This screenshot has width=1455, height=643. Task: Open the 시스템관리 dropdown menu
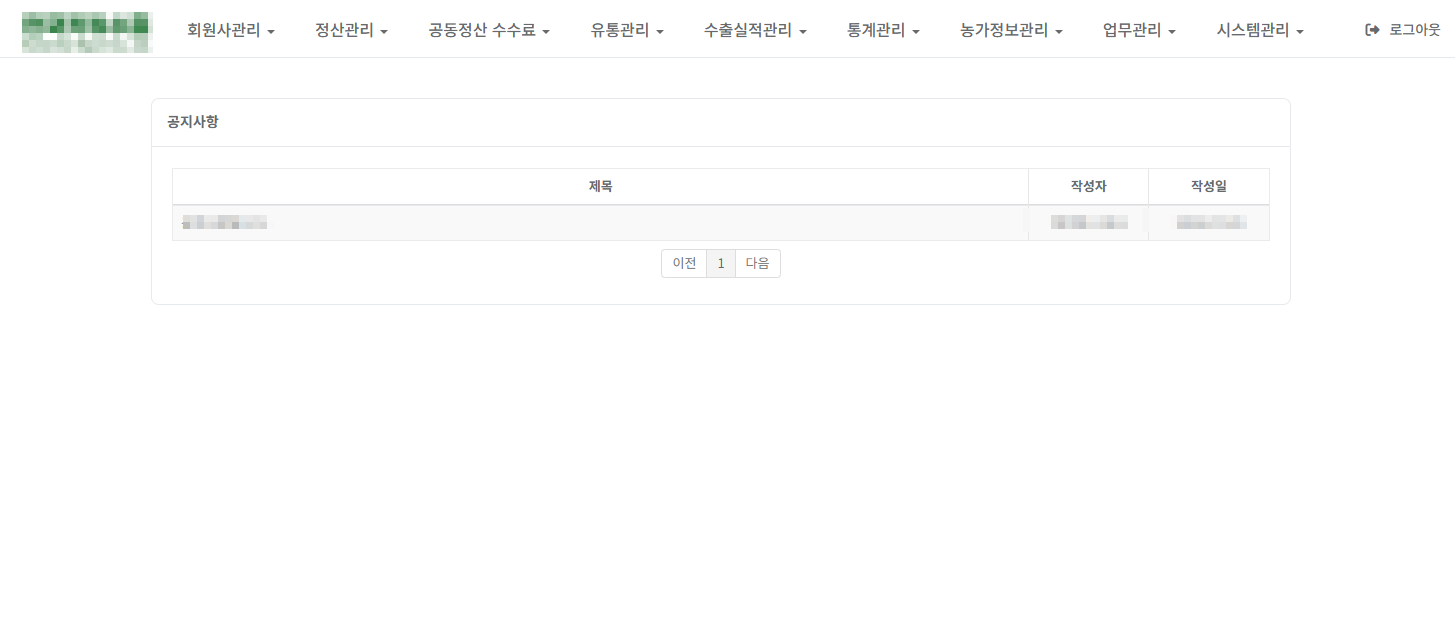pos(1260,31)
